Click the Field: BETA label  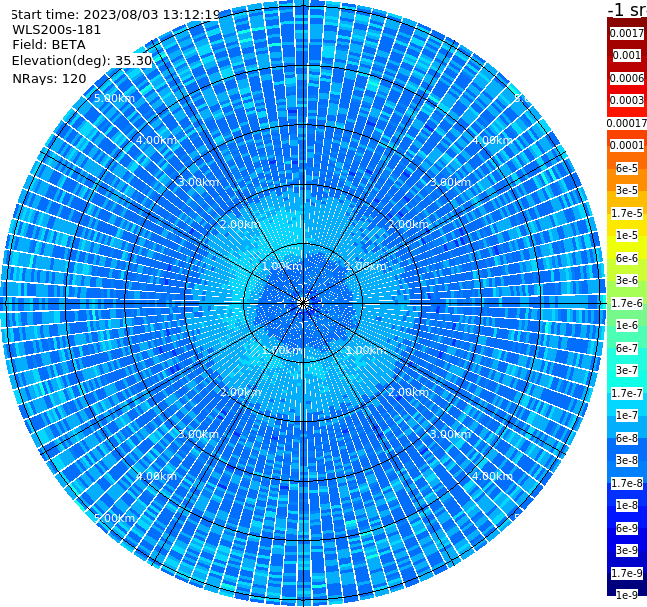pos(49,45)
